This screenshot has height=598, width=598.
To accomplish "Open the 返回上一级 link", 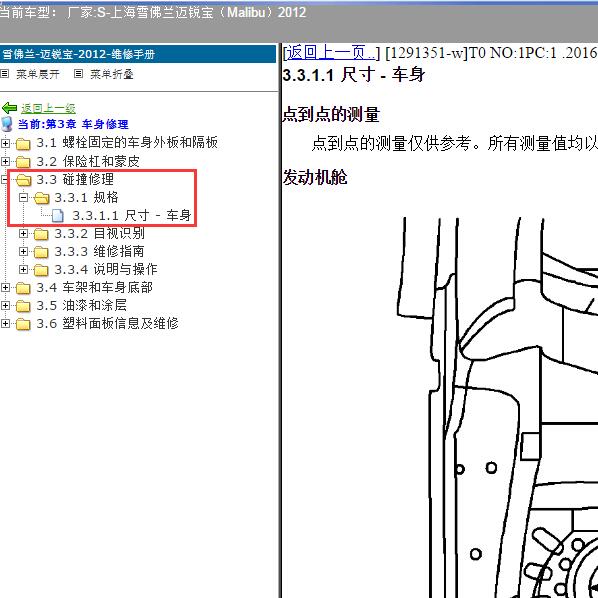I will 48,108.
